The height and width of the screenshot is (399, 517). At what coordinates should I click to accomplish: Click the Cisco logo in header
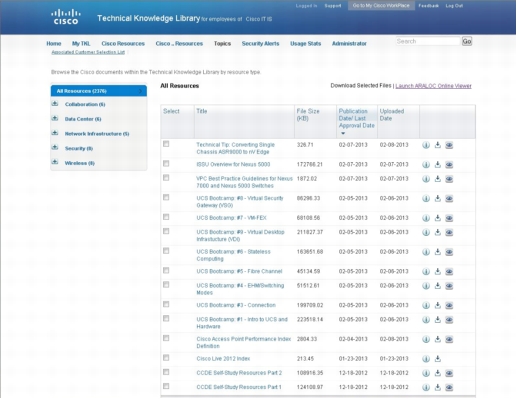(66, 17)
